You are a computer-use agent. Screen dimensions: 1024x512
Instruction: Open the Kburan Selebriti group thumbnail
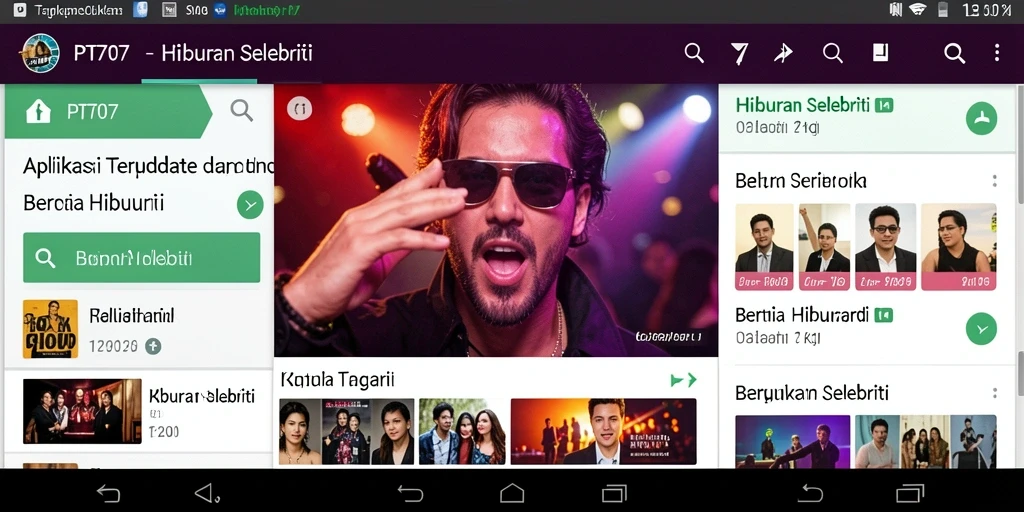click(x=82, y=411)
